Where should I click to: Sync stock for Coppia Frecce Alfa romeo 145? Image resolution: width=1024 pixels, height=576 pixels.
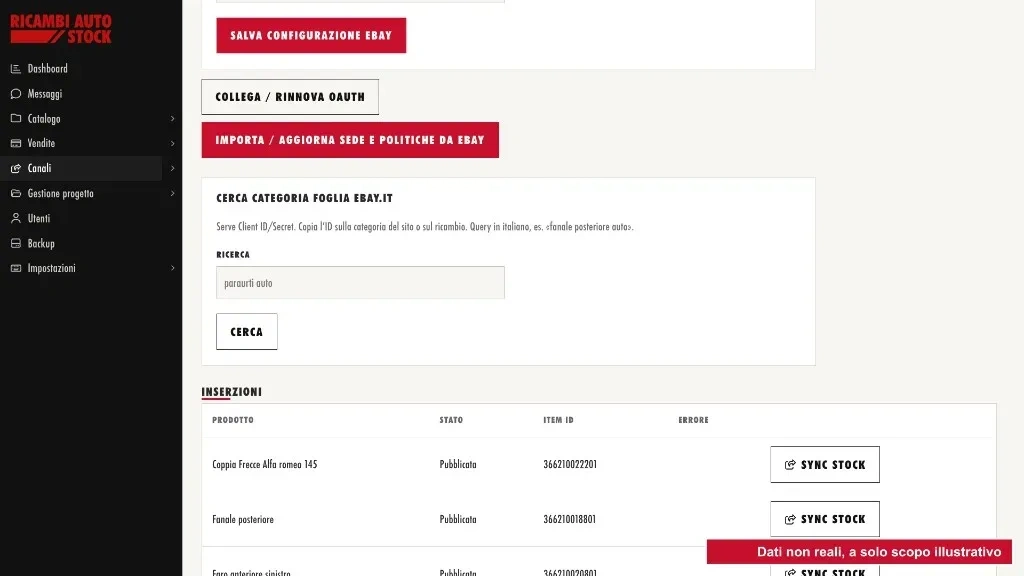(825, 464)
